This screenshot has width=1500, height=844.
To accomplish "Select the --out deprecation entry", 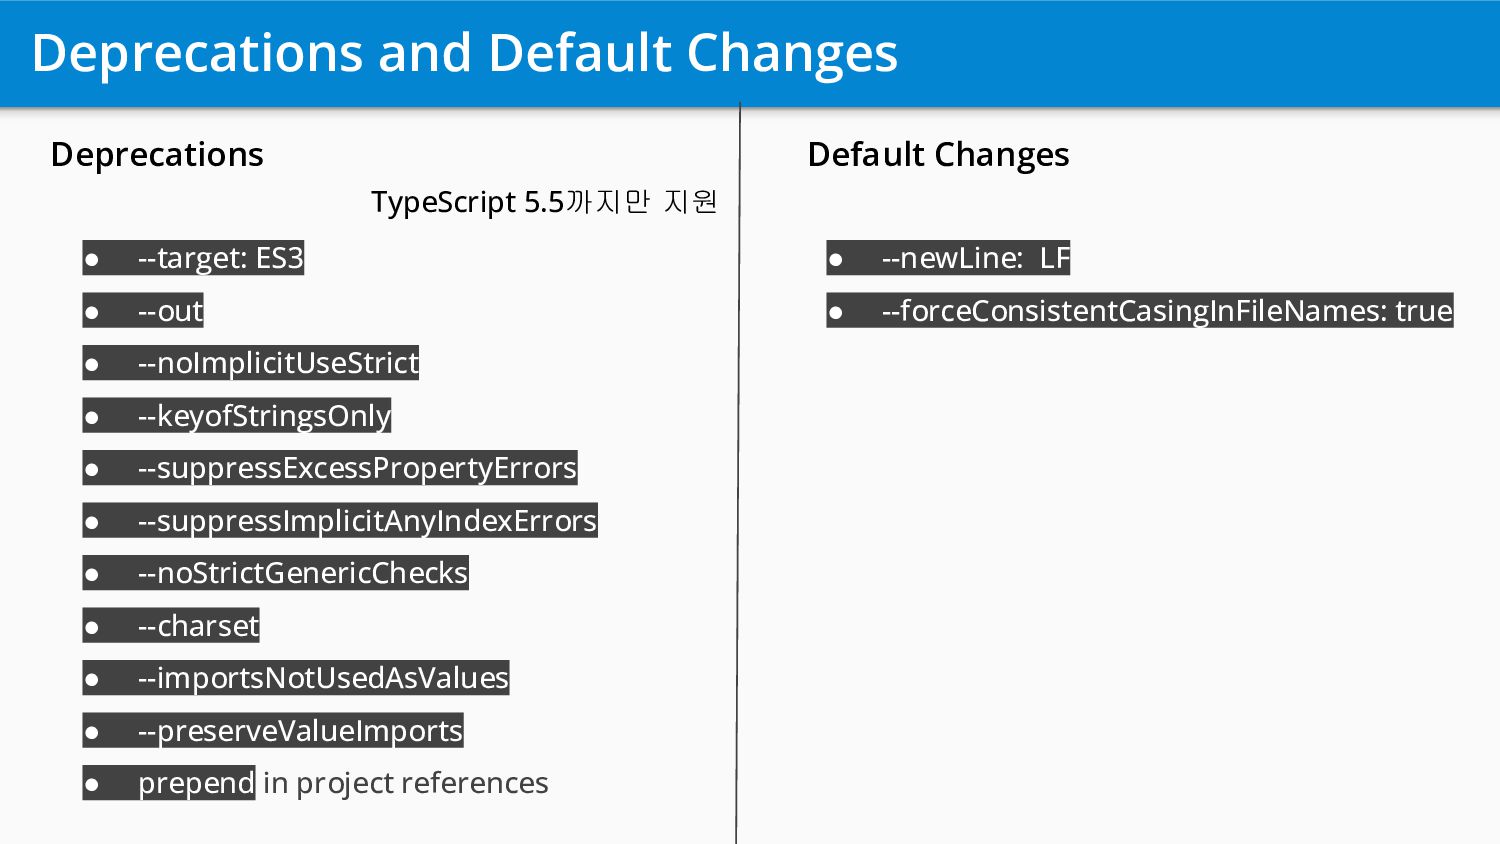I will click(143, 311).
